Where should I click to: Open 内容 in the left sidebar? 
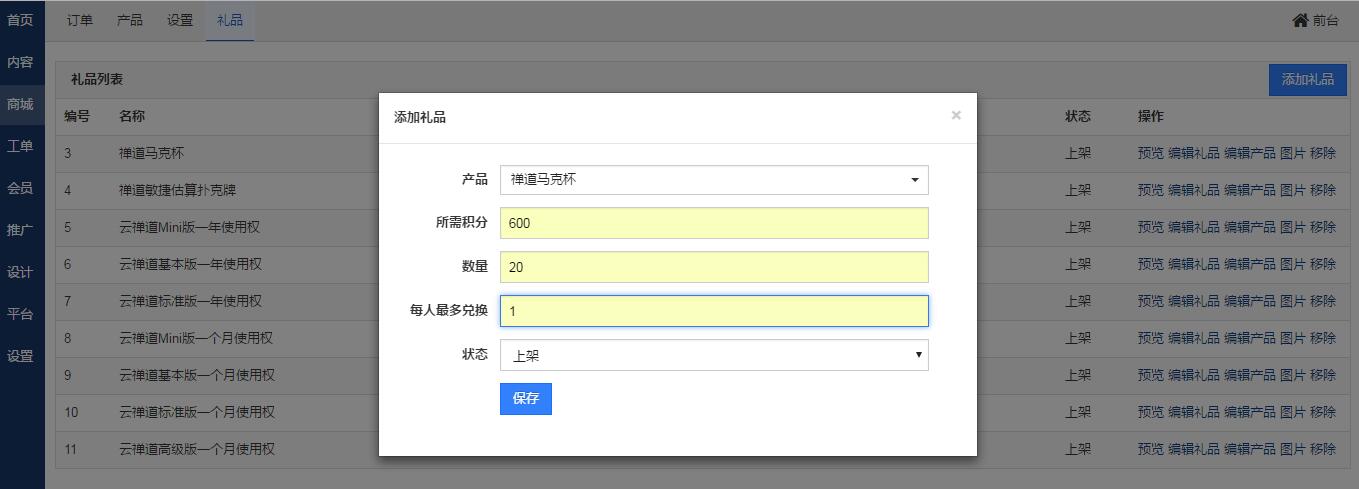click(20, 62)
